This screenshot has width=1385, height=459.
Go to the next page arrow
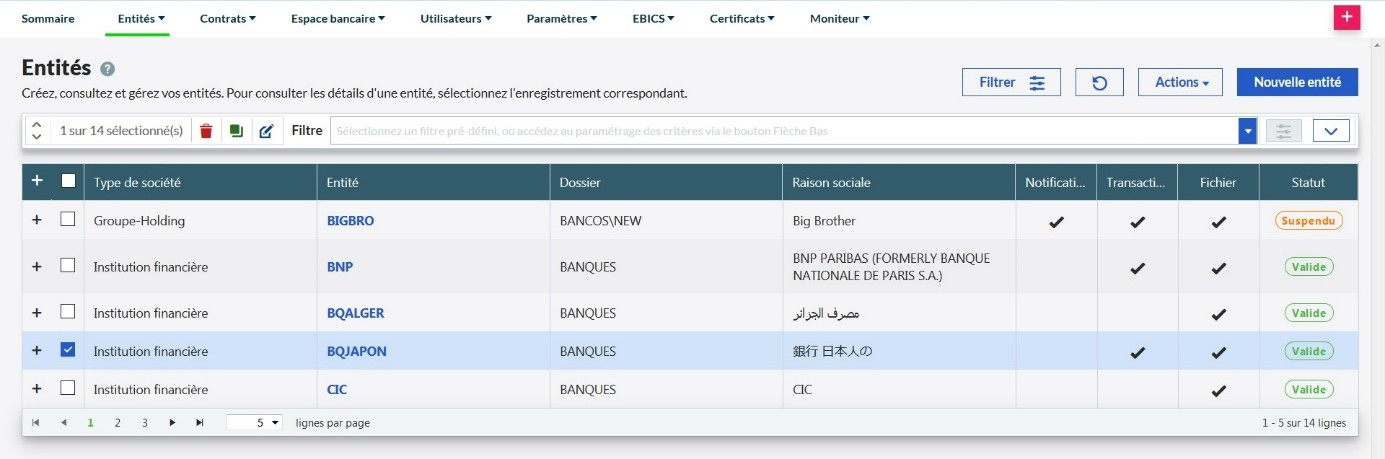pos(172,423)
